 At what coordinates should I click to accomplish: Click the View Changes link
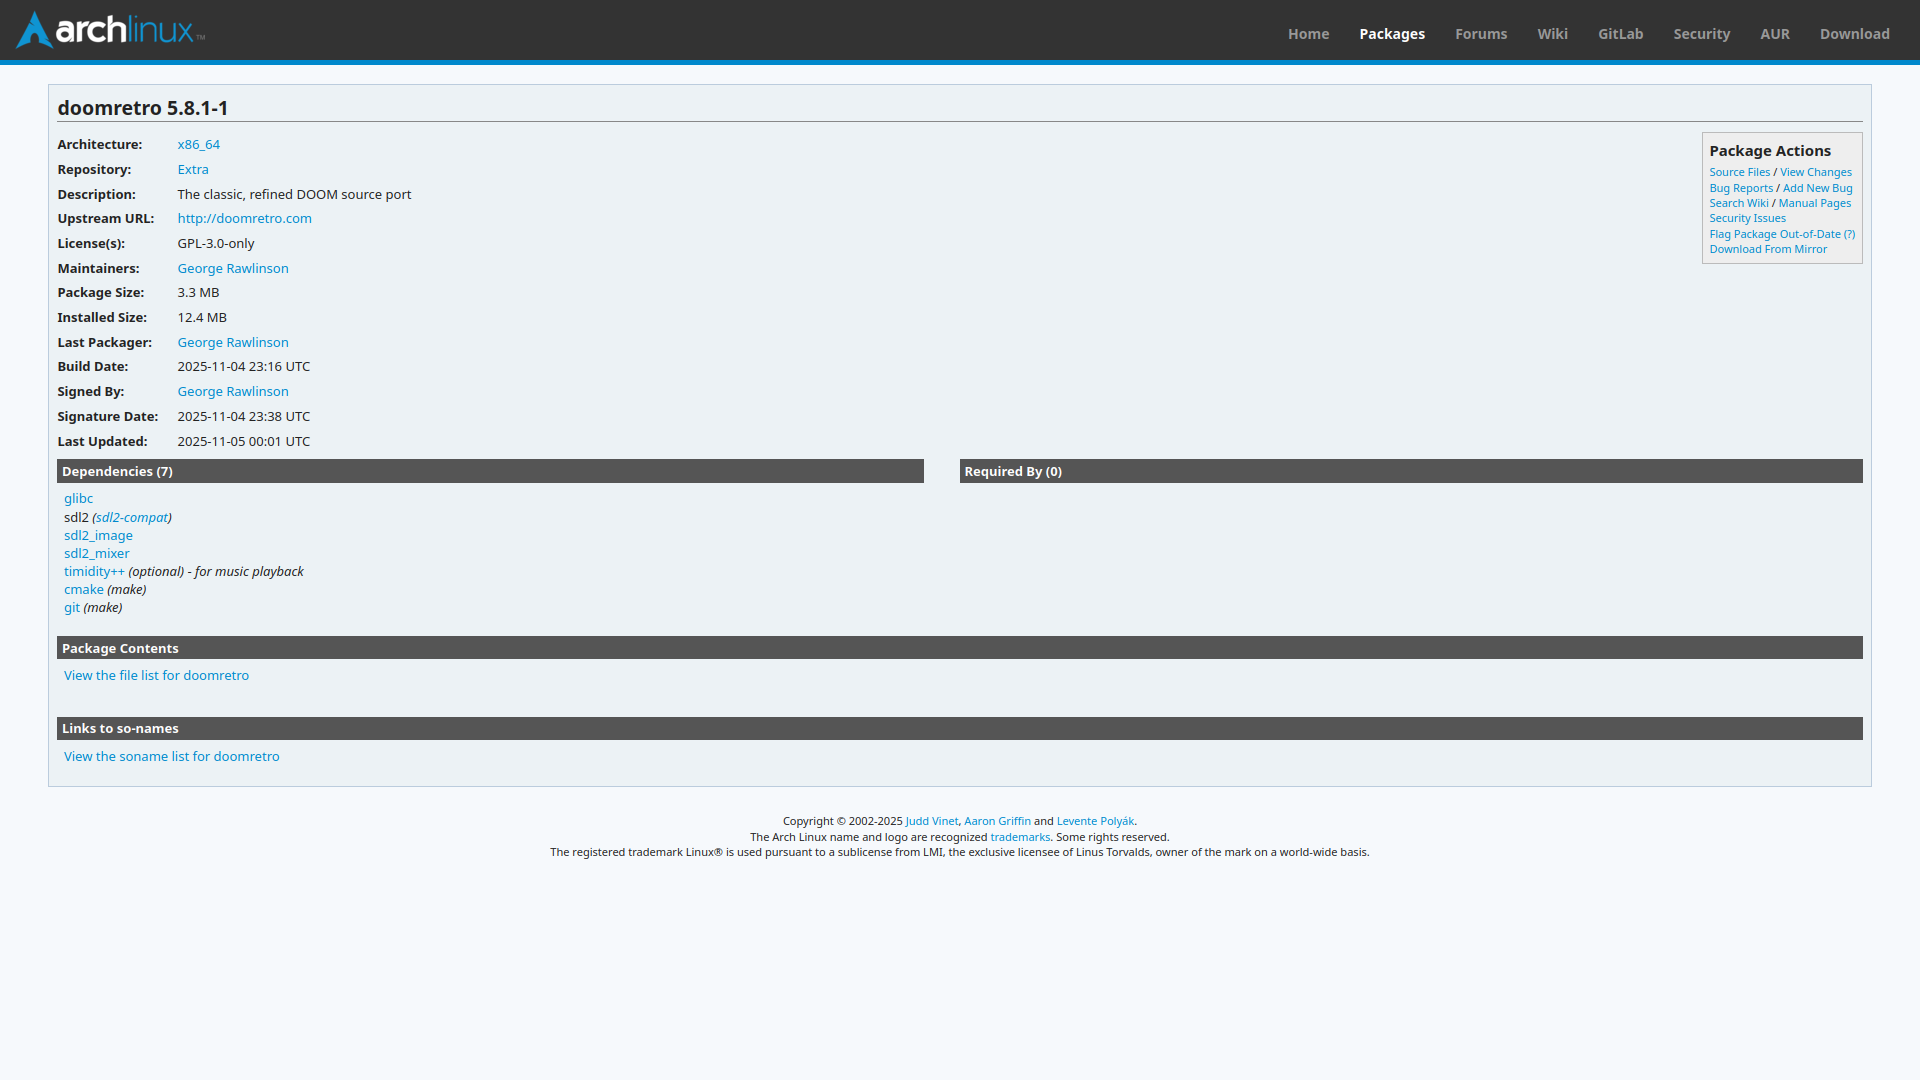point(1815,173)
